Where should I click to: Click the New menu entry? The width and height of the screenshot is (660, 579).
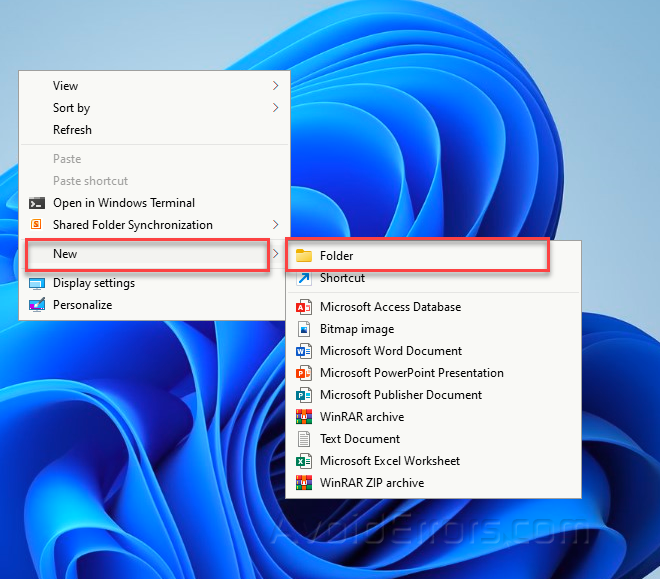(x=65, y=254)
